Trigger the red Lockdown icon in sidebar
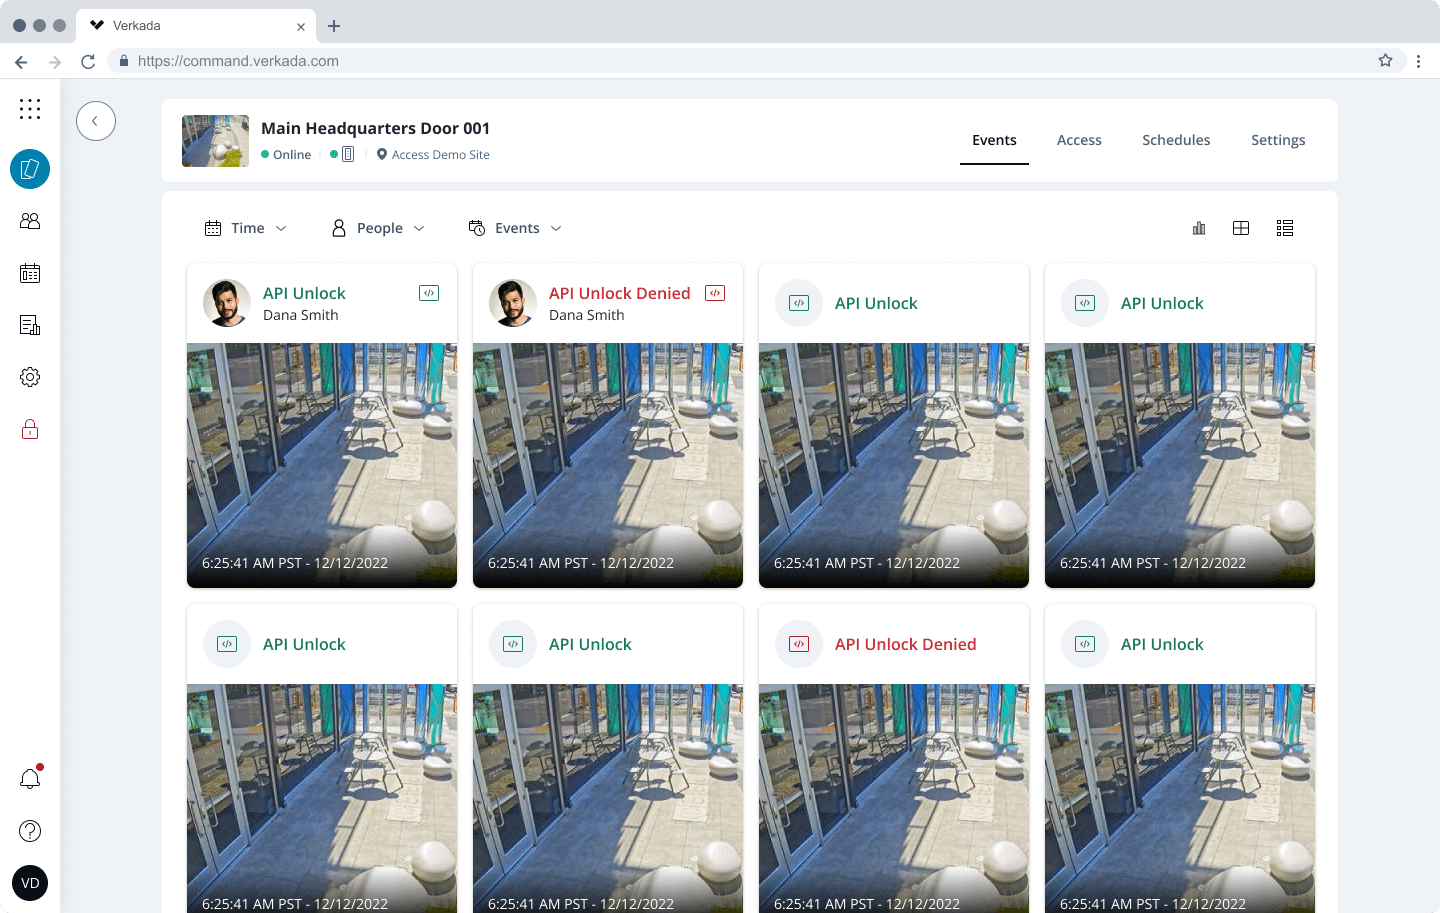1440x913 pixels. (30, 429)
